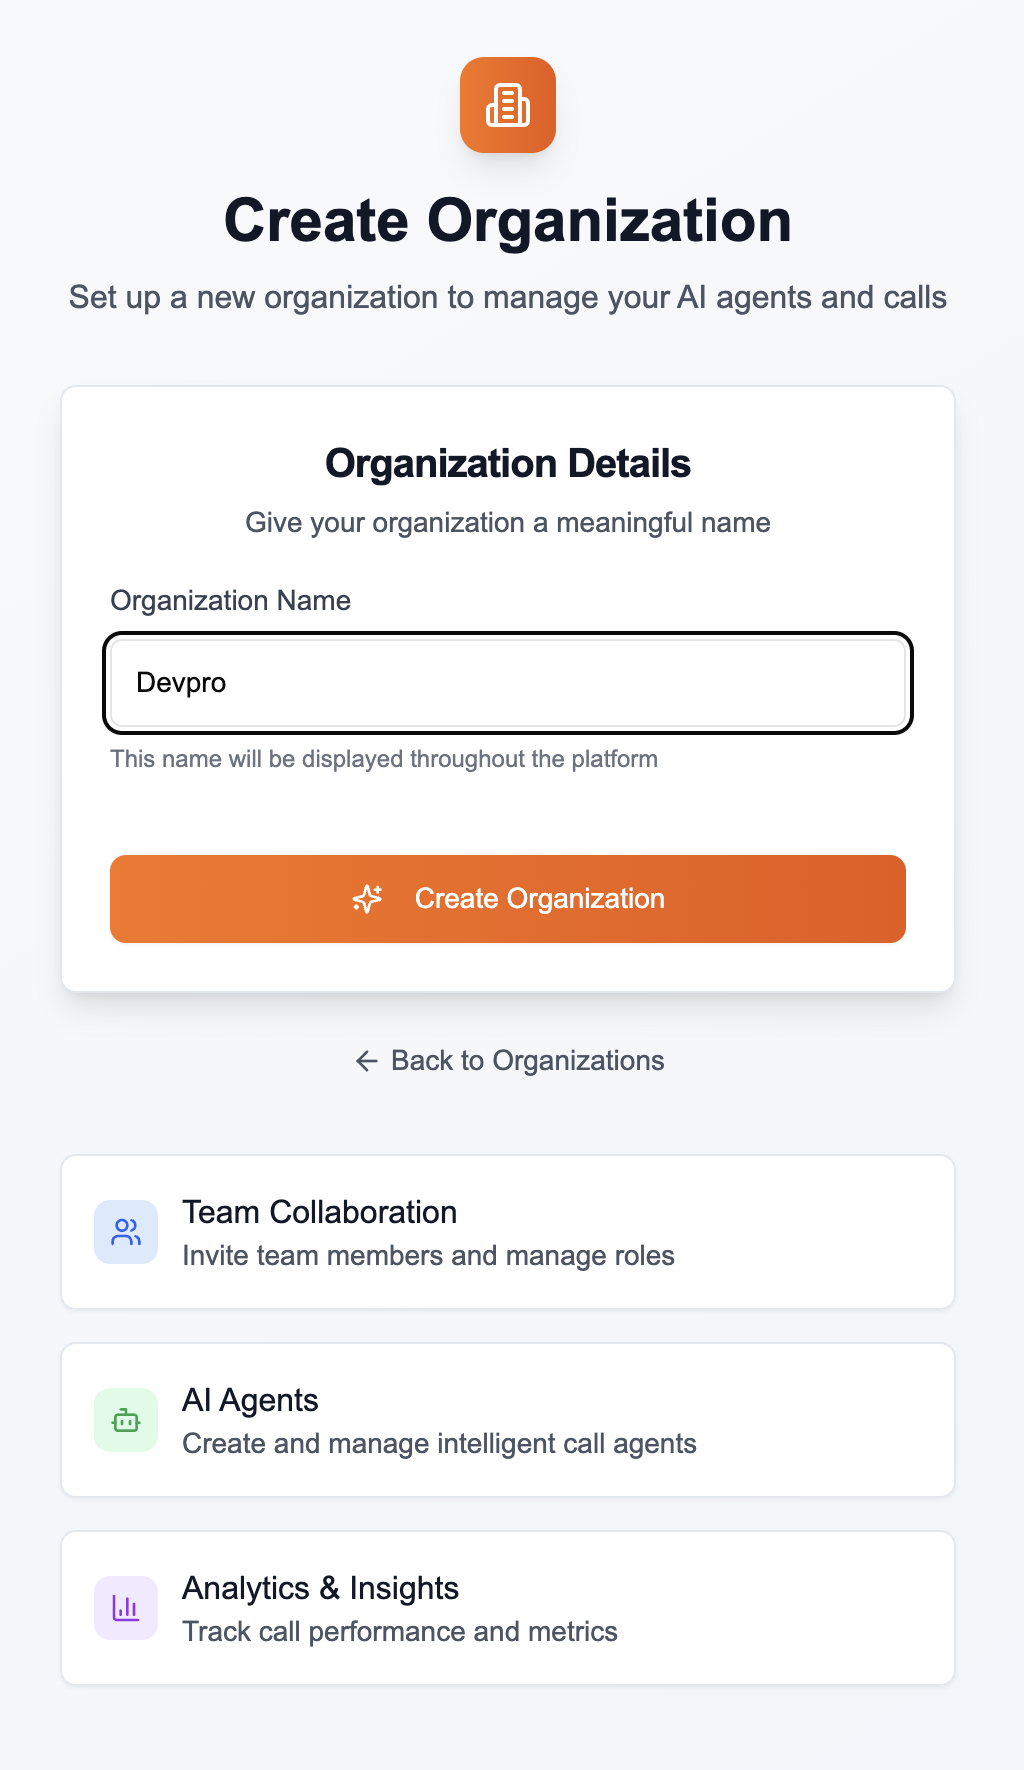Click the Analytics & Insights bar chart icon
Viewport: 1024px width, 1770px height.
point(126,1607)
